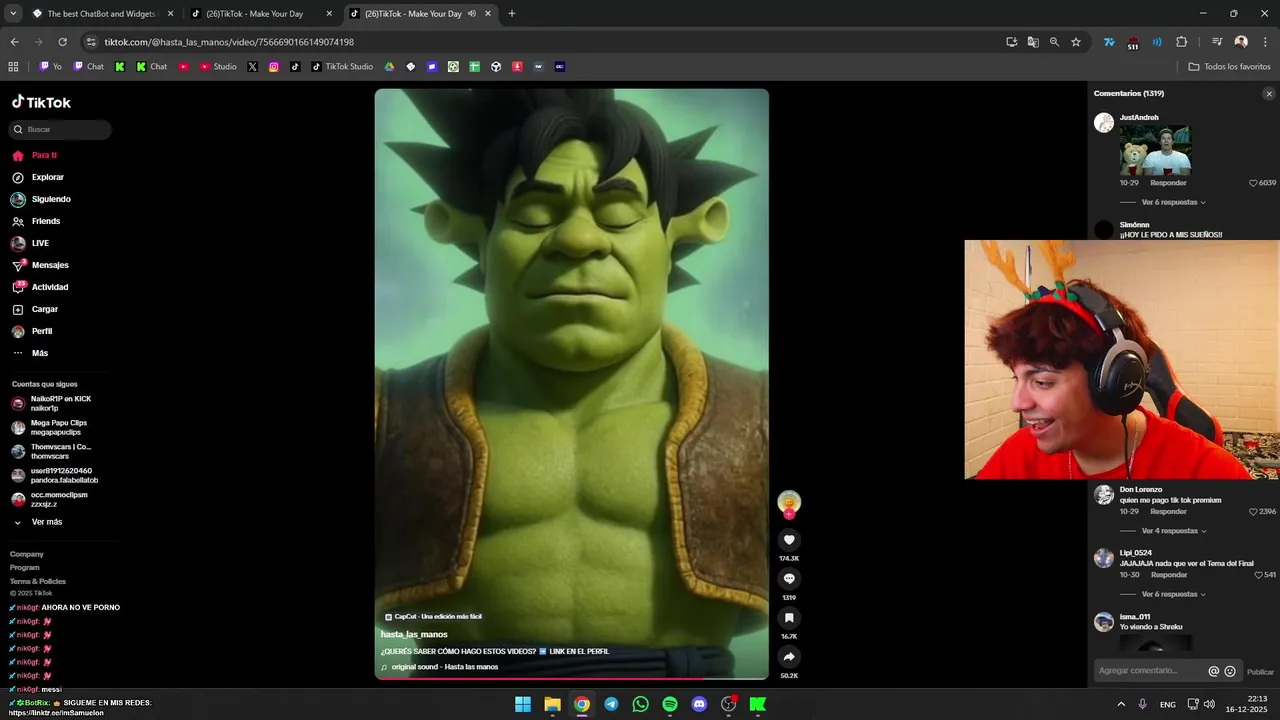Seek using the video progress bar
The width and height of the screenshot is (1280, 720).
[x=572, y=679]
